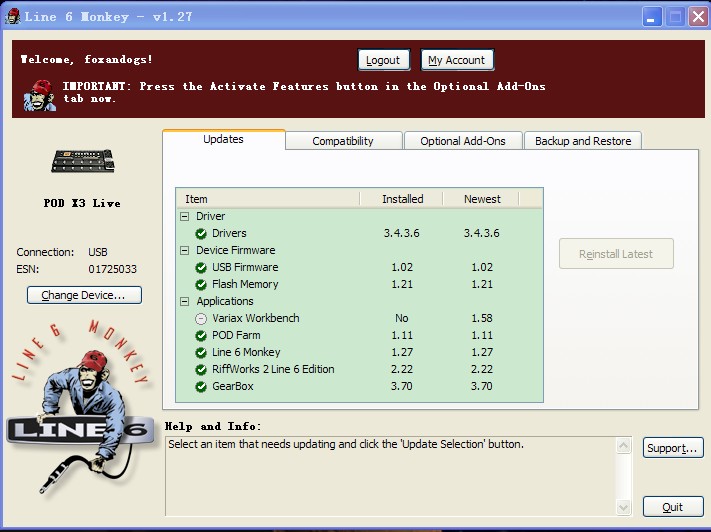711x532 pixels.
Task: Click the Change Device button
Action: click(84, 295)
